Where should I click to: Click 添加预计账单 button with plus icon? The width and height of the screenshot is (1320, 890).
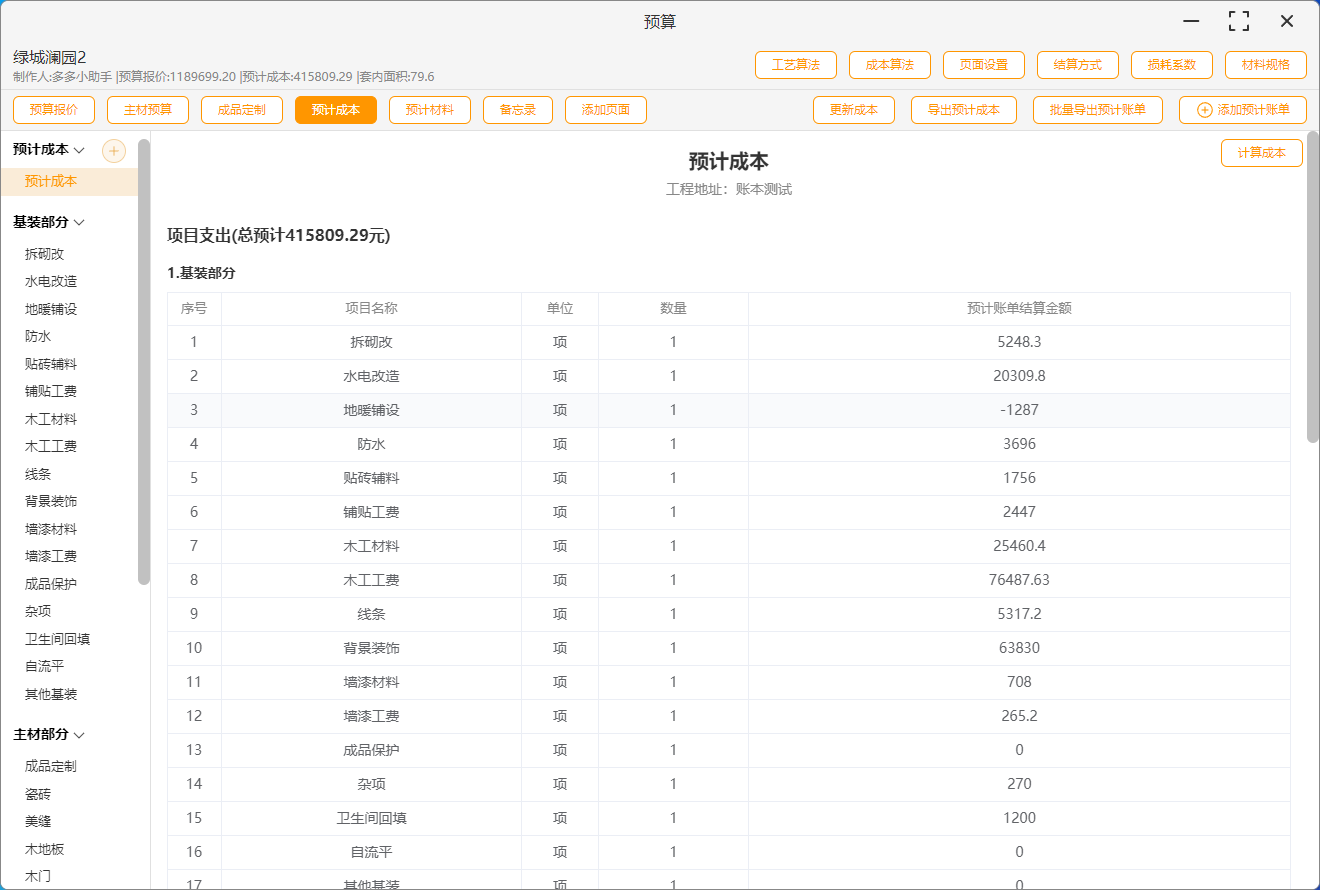coord(1243,110)
